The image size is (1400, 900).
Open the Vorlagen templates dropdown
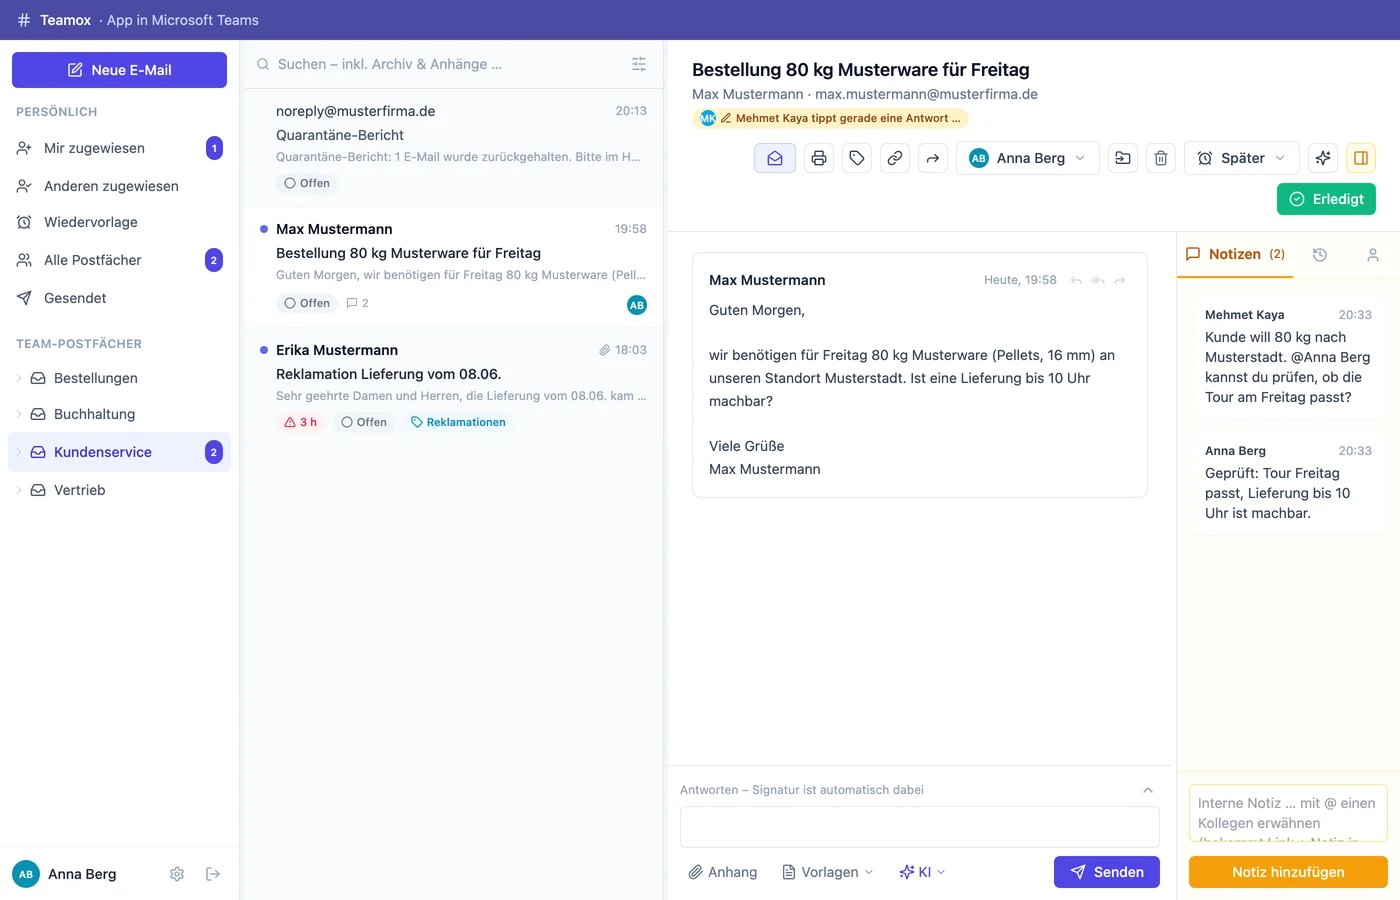[828, 872]
